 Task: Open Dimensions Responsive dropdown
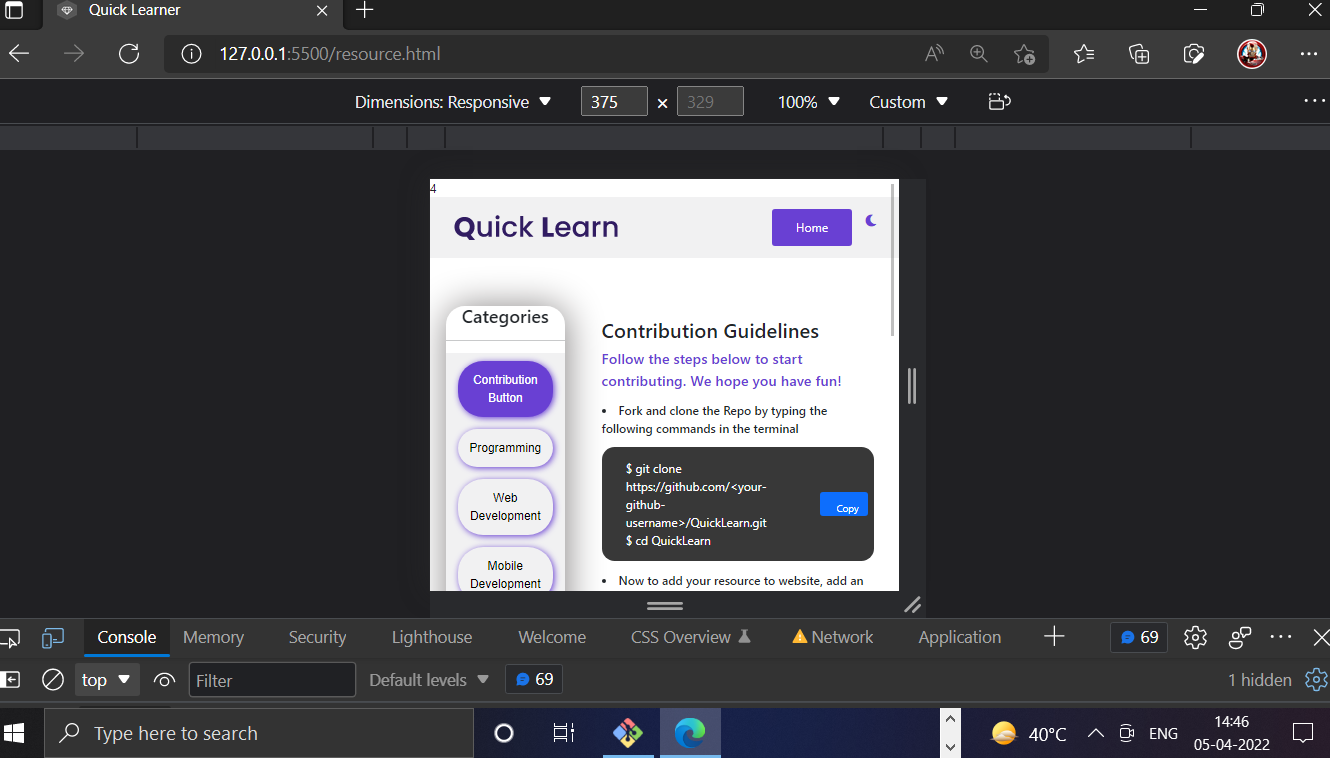[453, 102]
